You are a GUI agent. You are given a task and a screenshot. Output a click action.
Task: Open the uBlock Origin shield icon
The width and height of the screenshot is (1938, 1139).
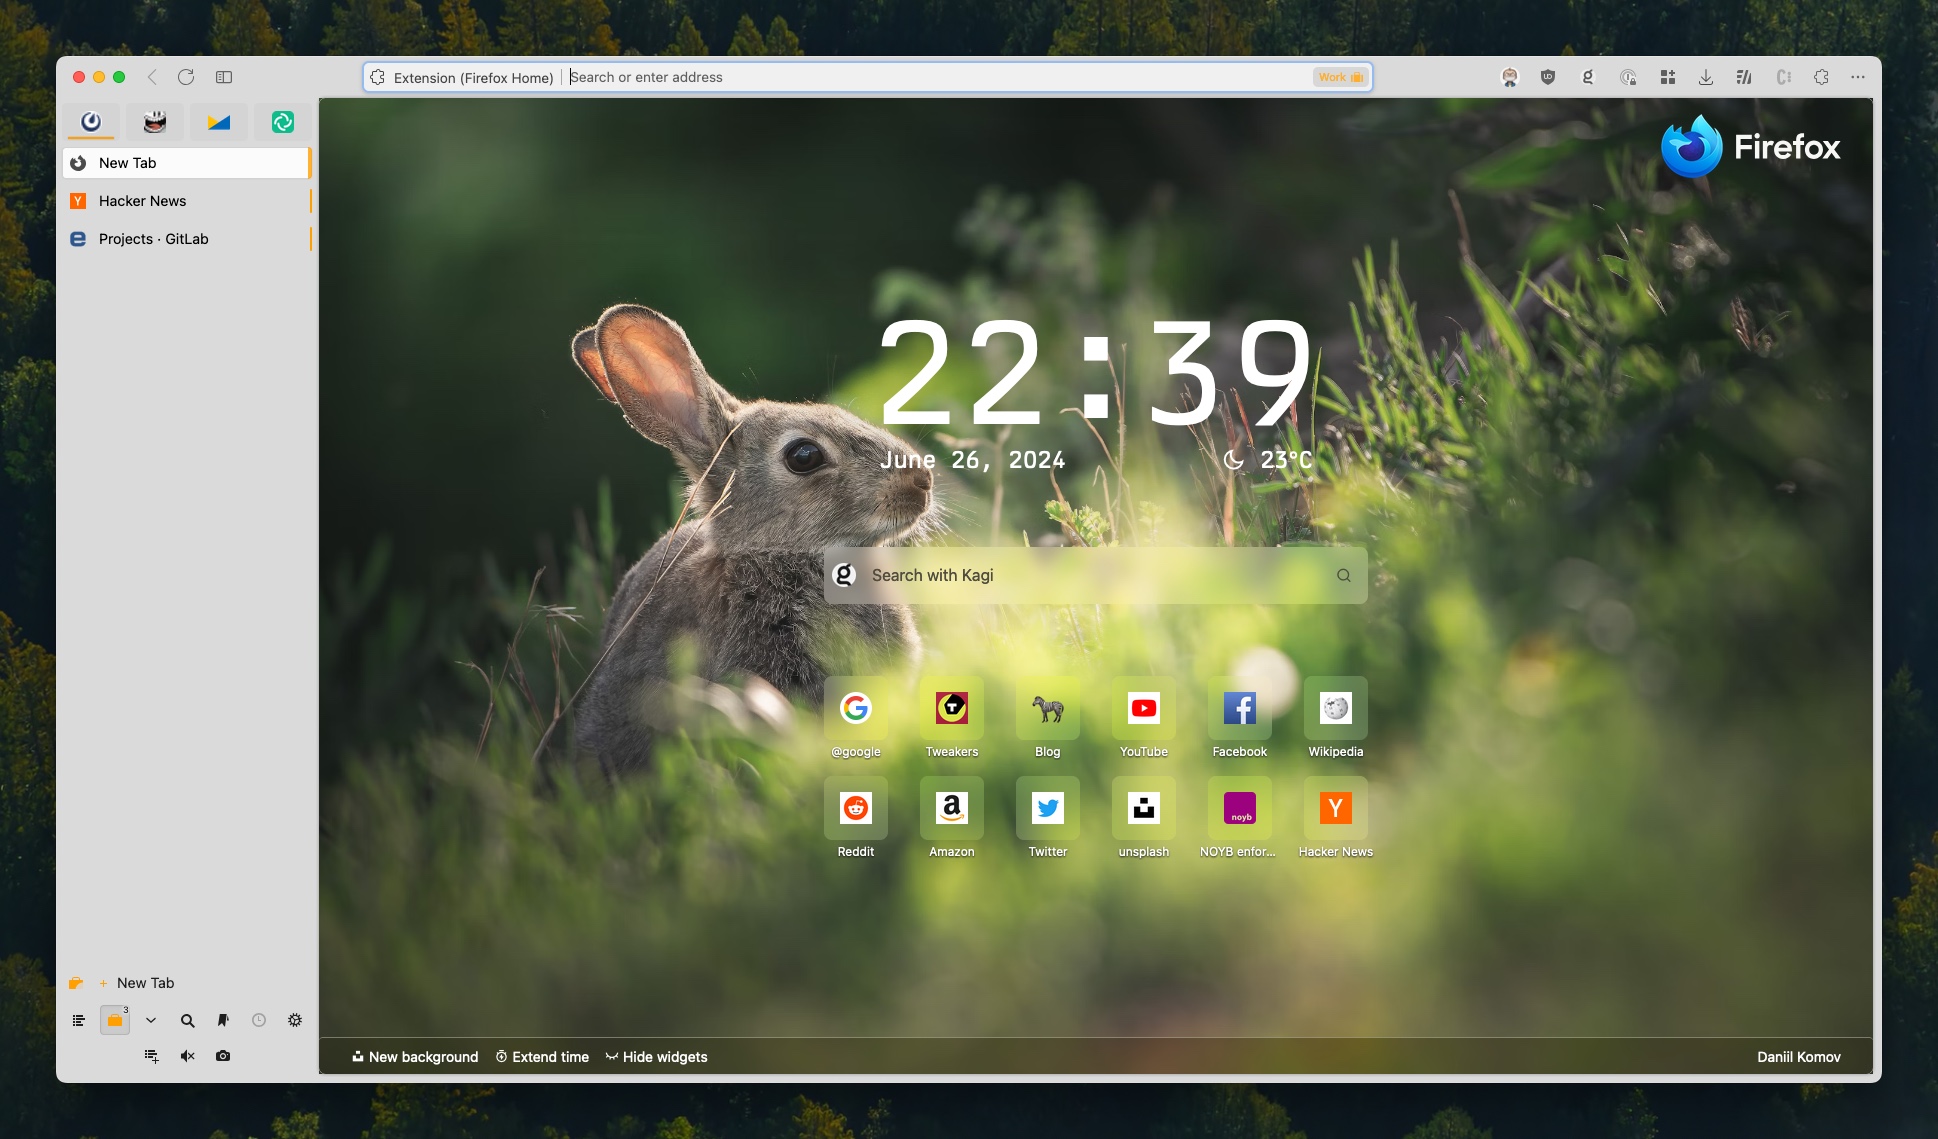[x=1548, y=77]
